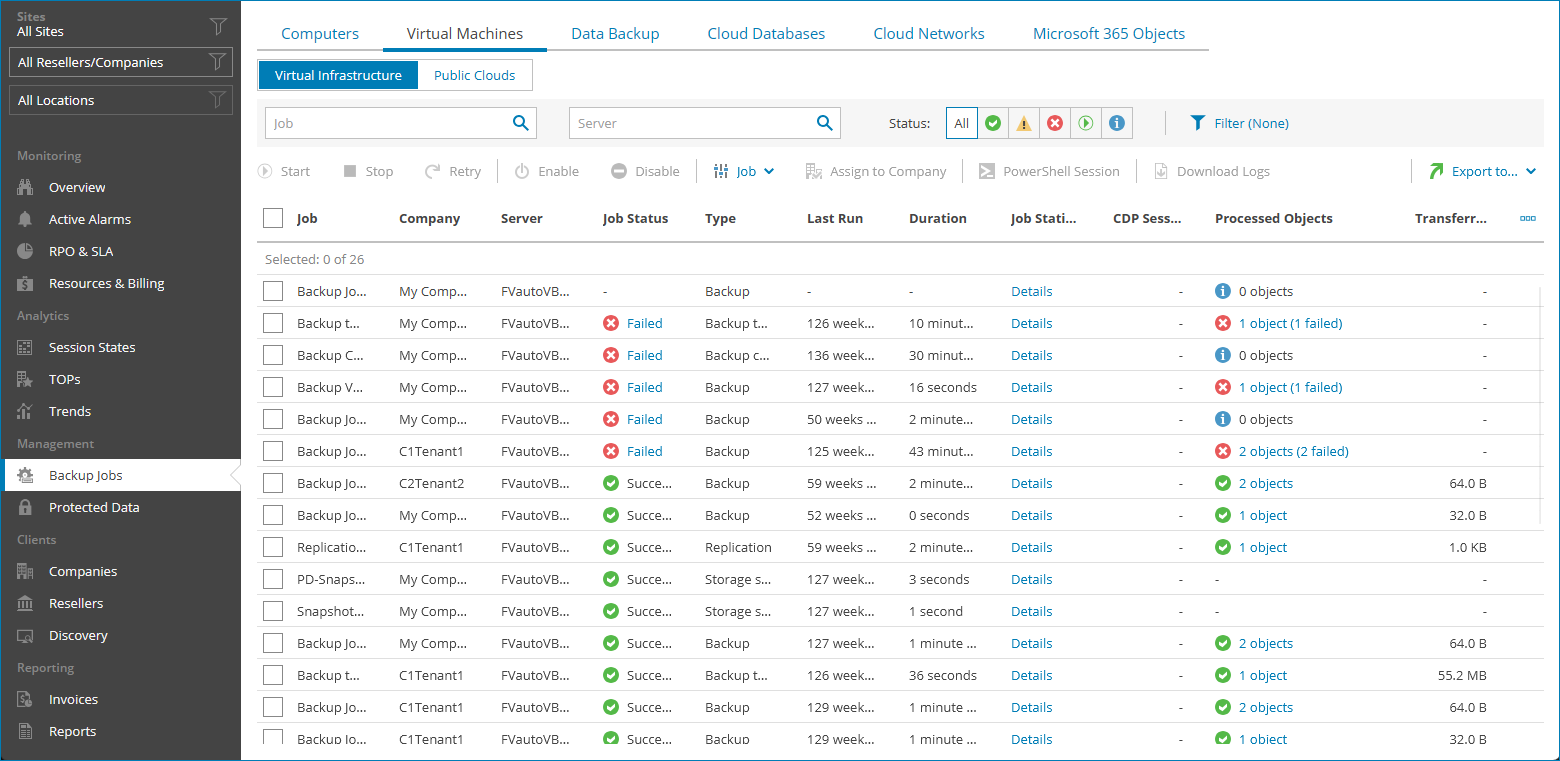The image size is (1560, 761).
Task: Click the search magnifier in the Server field
Action: [824, 123]
